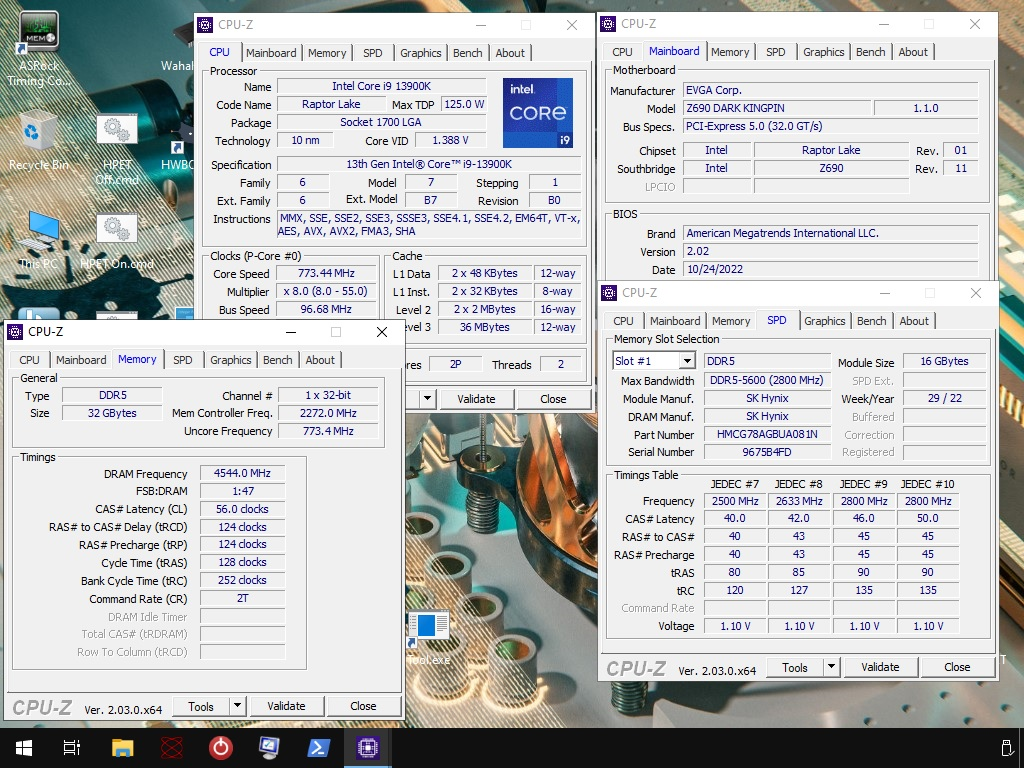Open the About tab in the SPD window

point(914,321)
